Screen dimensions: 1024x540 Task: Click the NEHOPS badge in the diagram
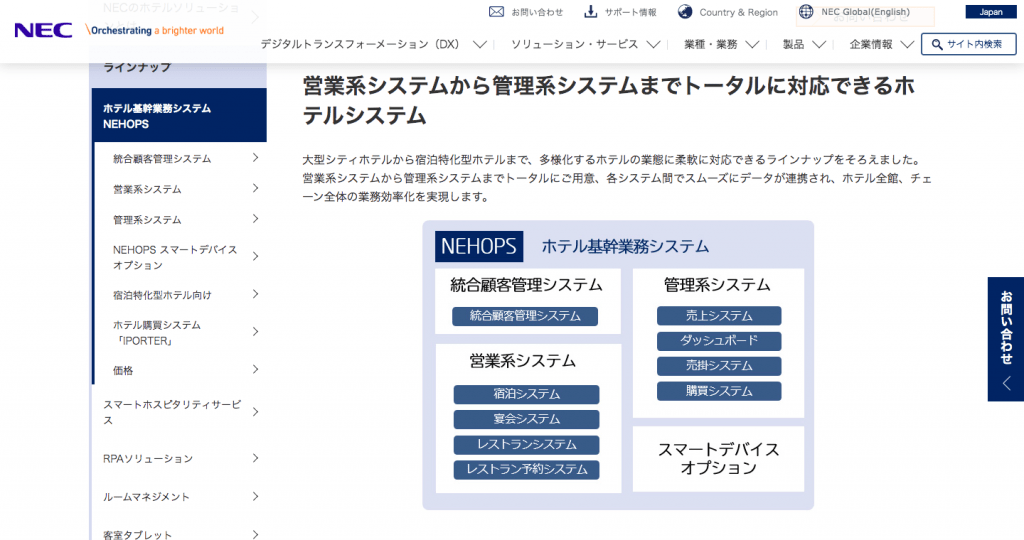(479, 246)
